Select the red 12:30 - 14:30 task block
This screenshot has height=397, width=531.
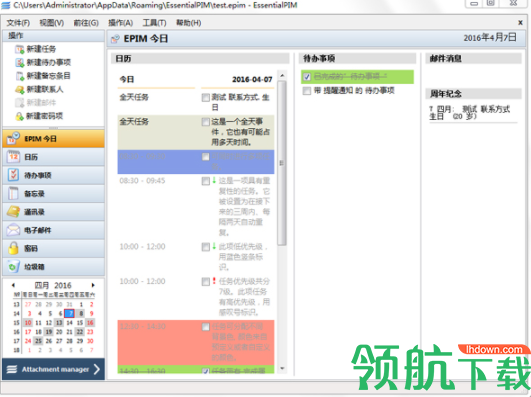click(196, 342)
